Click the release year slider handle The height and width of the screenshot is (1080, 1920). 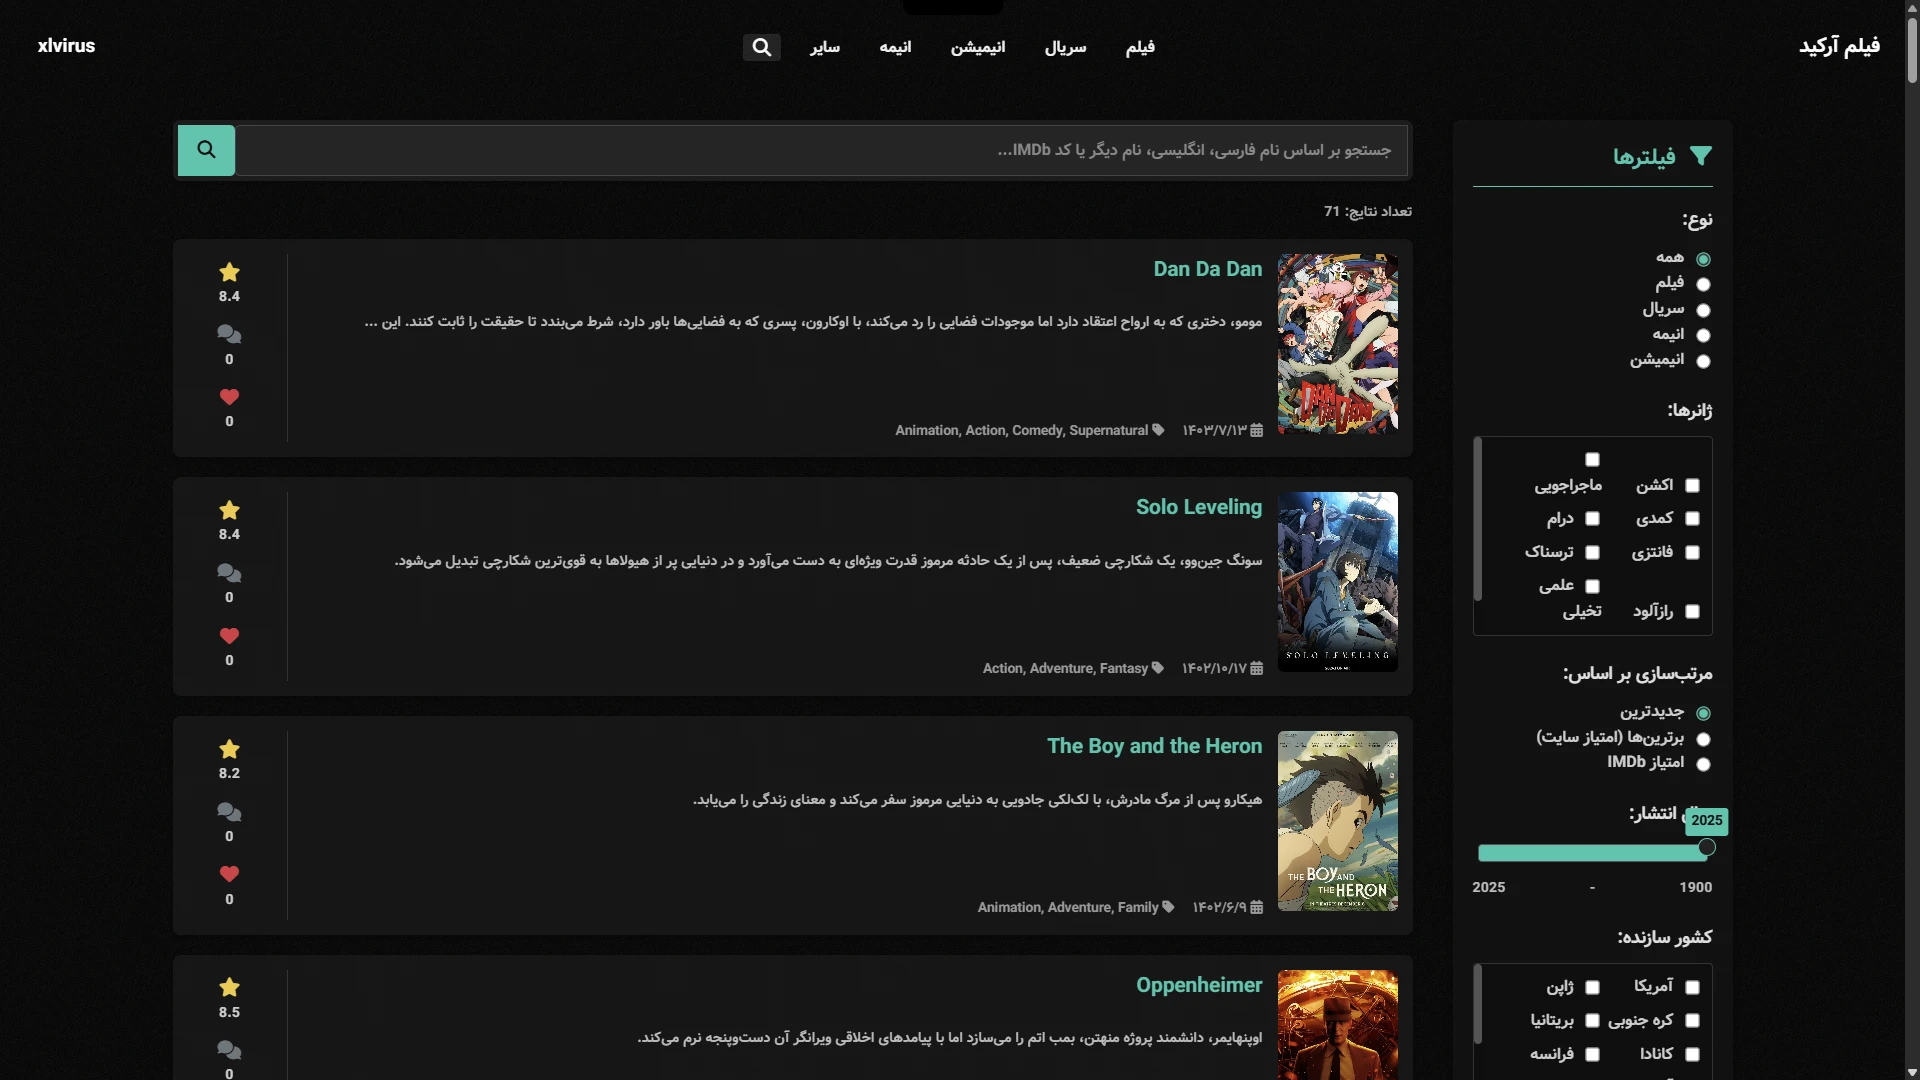pos(1706,848)
